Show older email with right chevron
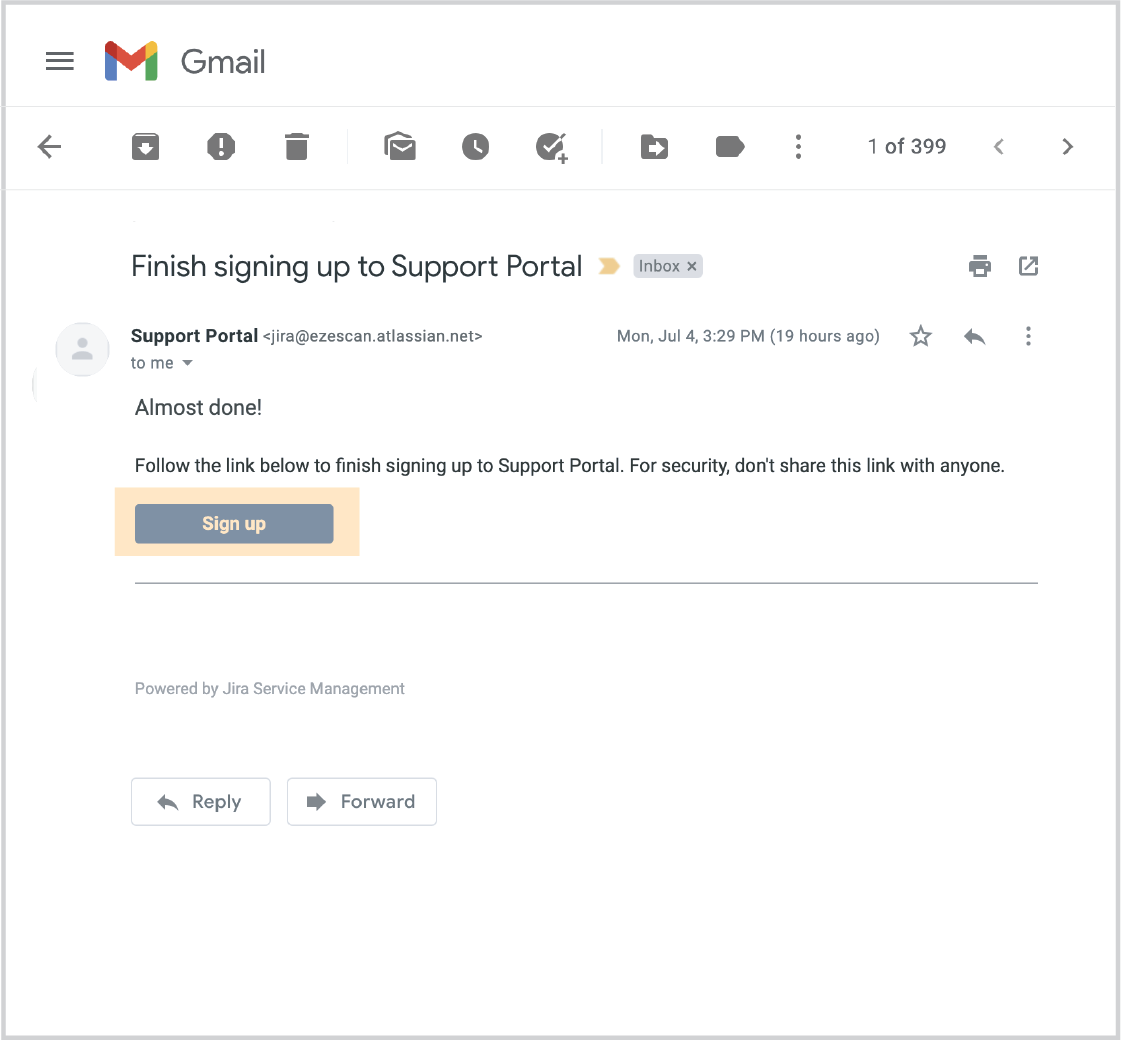Screen dimensions: 1121x1040 1068,147
